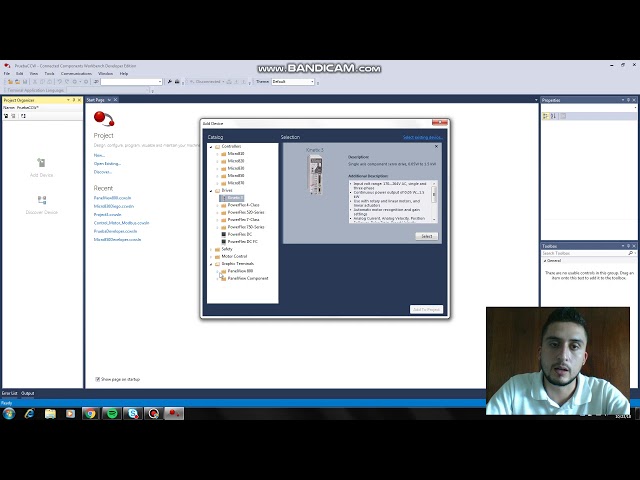640x480 pixels.
Task: Click the third icon in Project Organizer toolbar
Action: point(23,116)
